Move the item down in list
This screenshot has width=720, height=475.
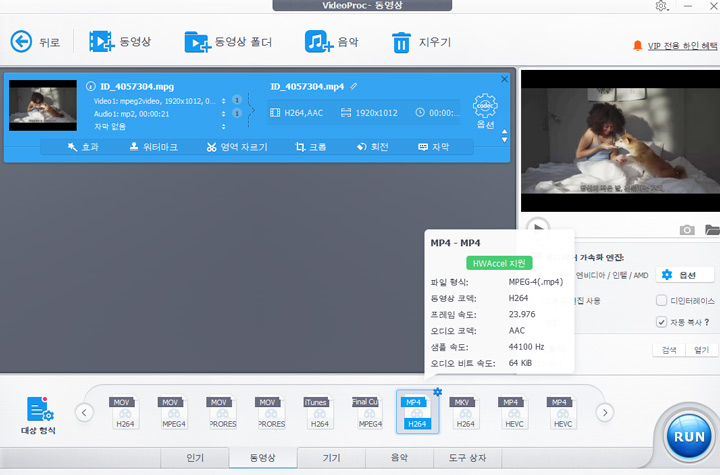[x=504, y=140]
